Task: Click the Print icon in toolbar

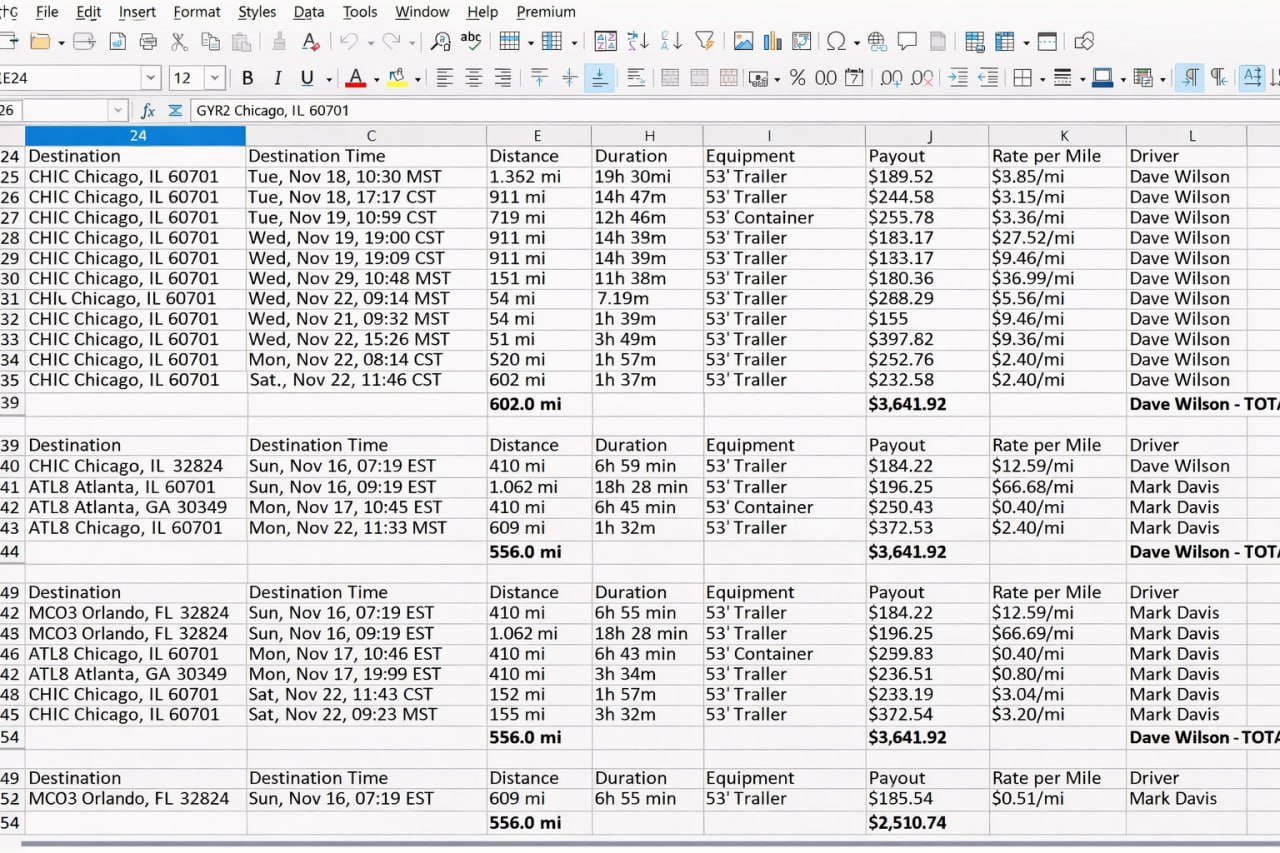Action: 148,42
